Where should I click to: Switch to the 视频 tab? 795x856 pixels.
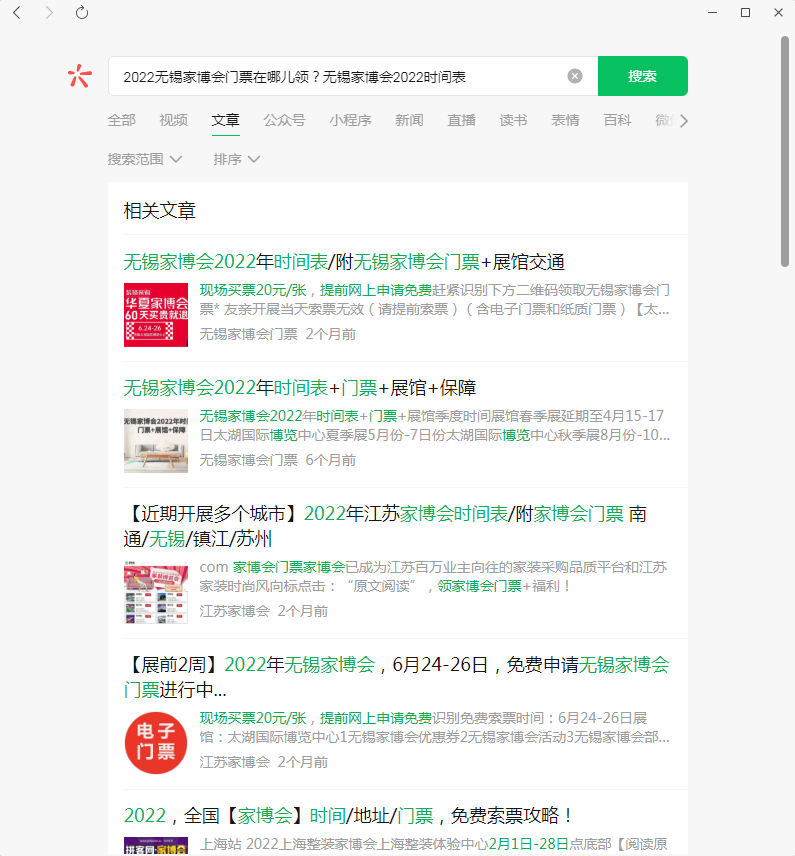tap(174, 120)
